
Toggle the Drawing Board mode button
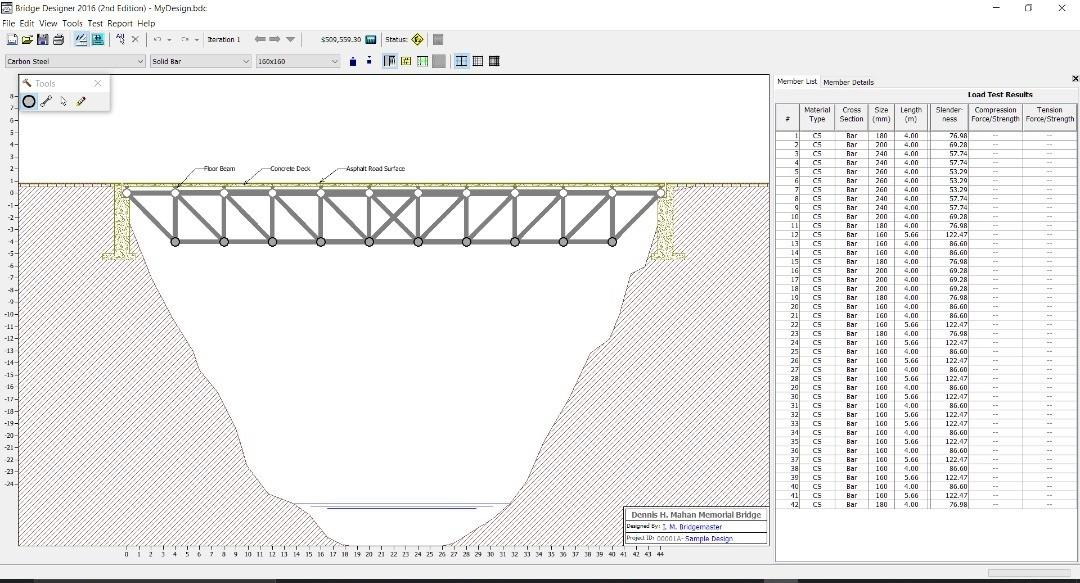(80, 39)
